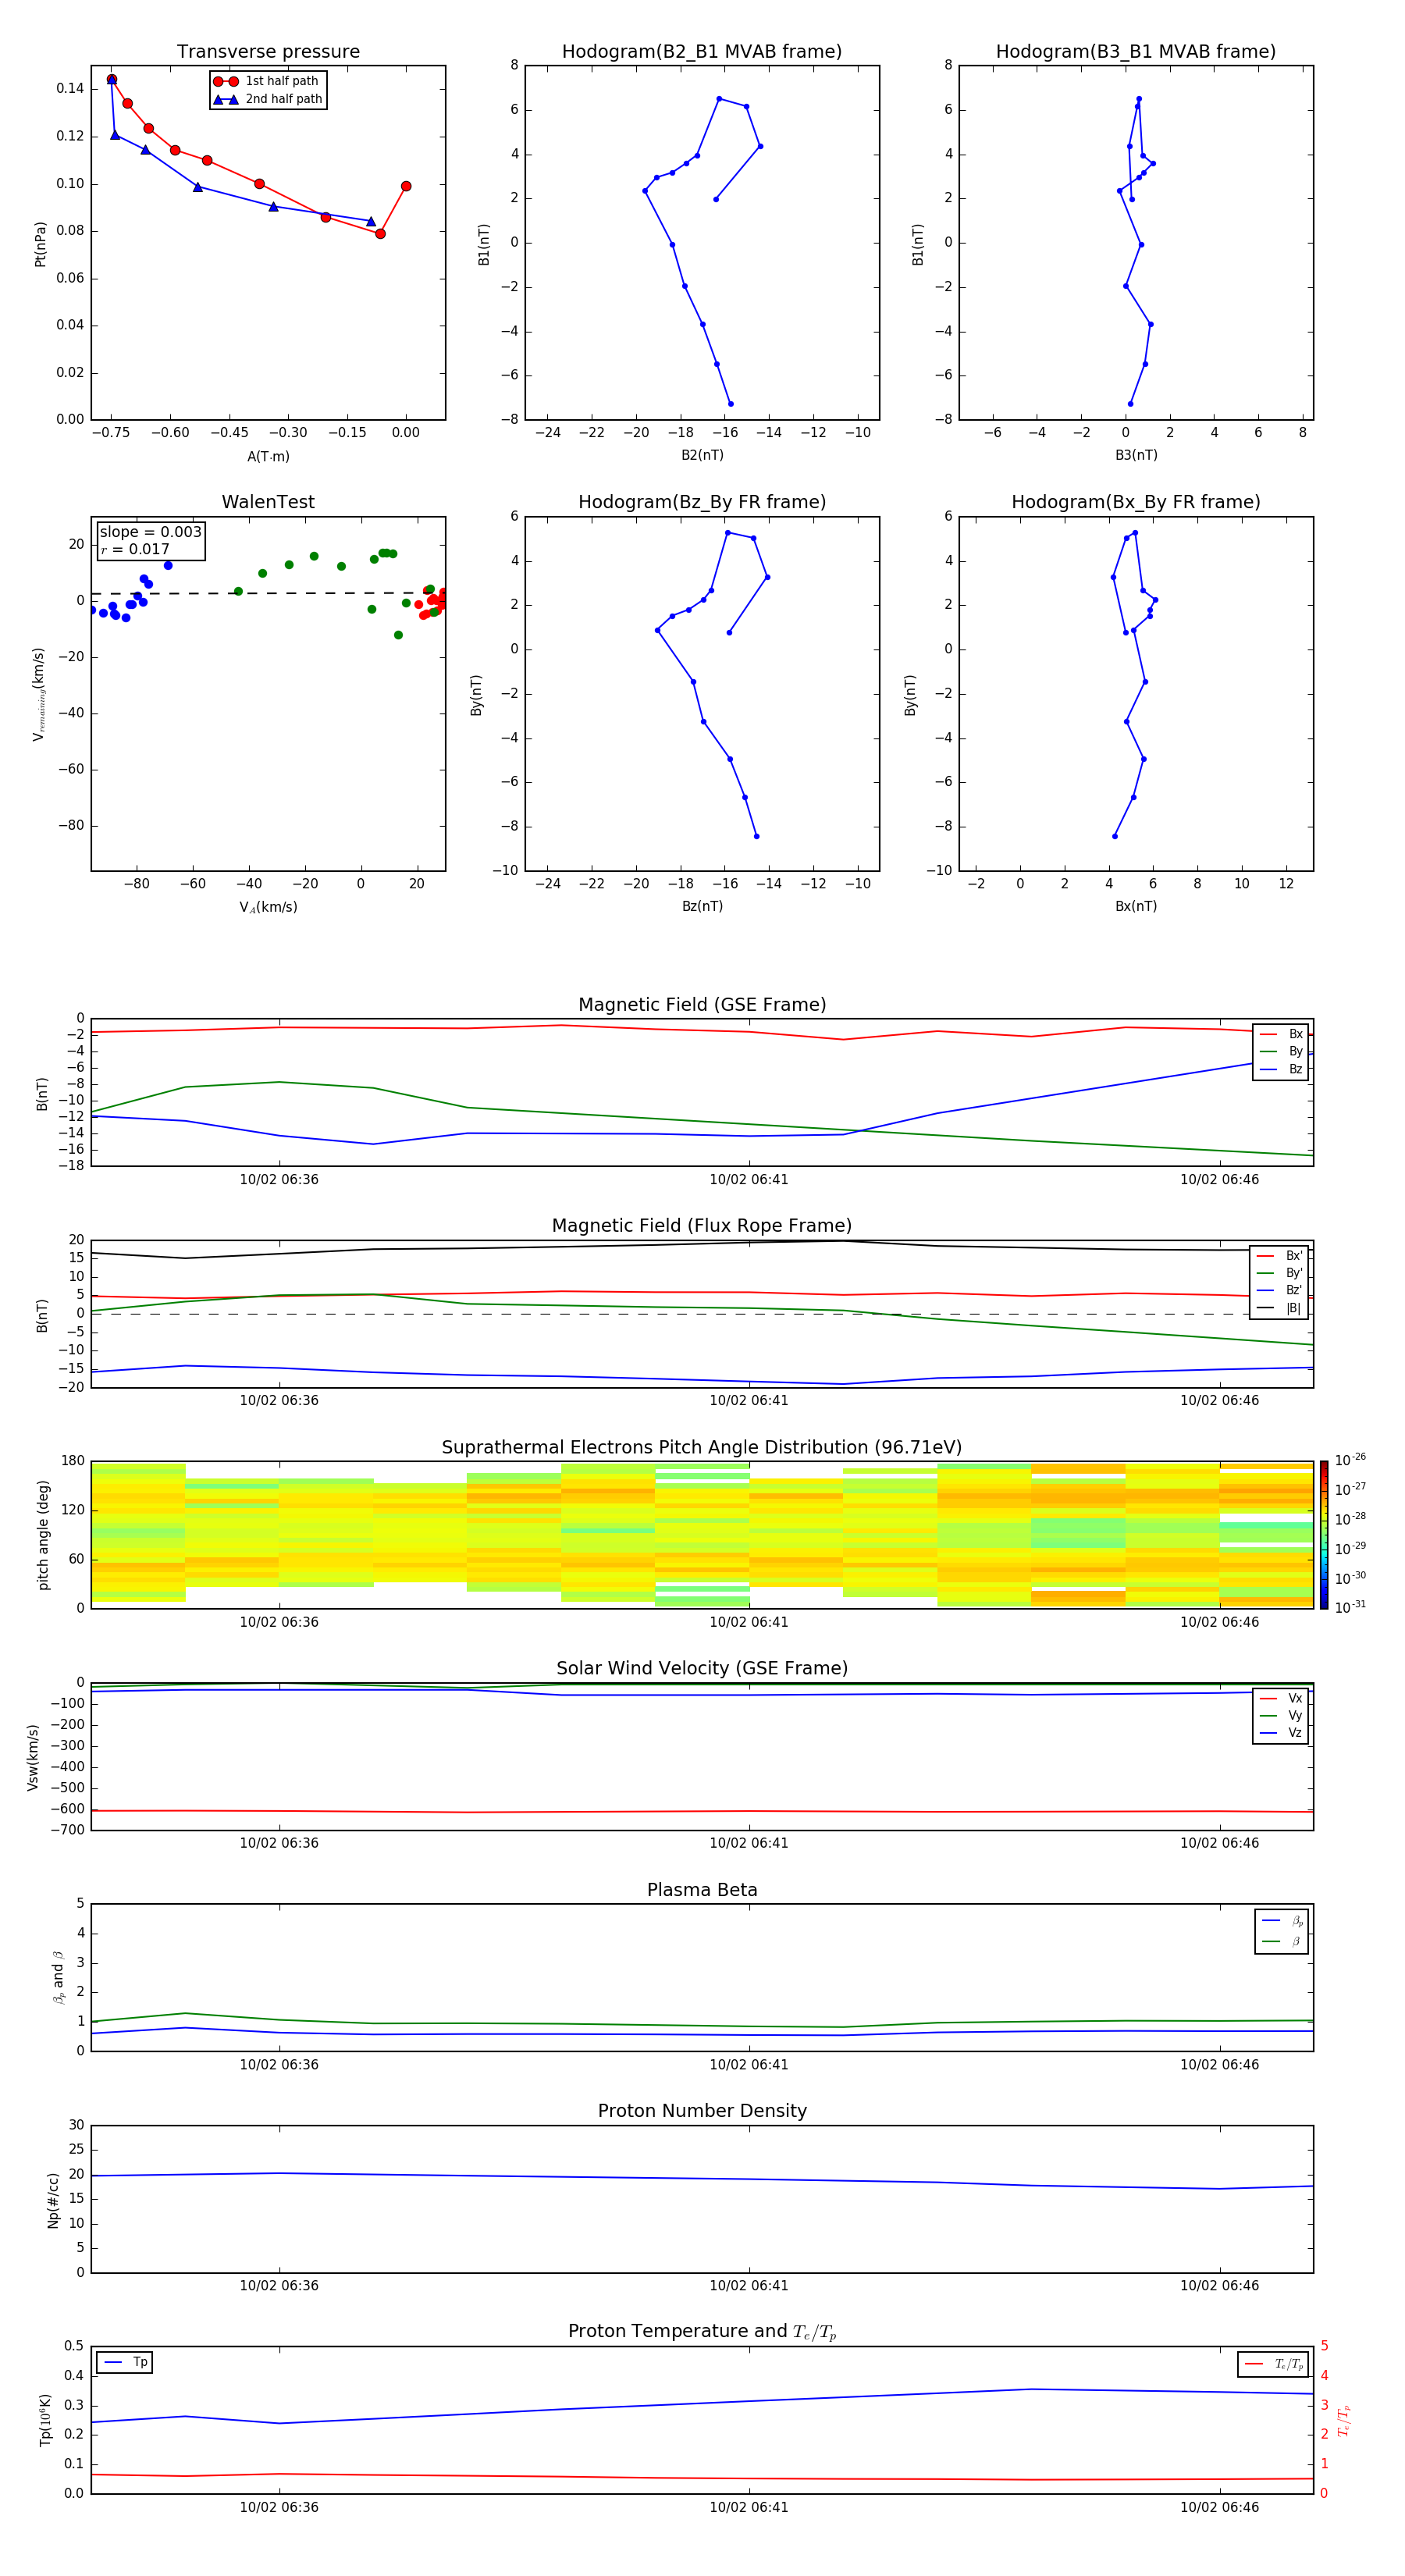The image size is (1405, 2576).
Task: Click the "Proton Temperature and Te/Tp" title
Action: tap(702, 2331)
